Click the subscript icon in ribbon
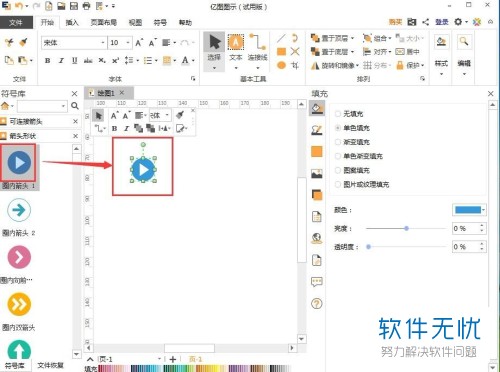Viewport: 500px width, 372px height. coord(102,61)
